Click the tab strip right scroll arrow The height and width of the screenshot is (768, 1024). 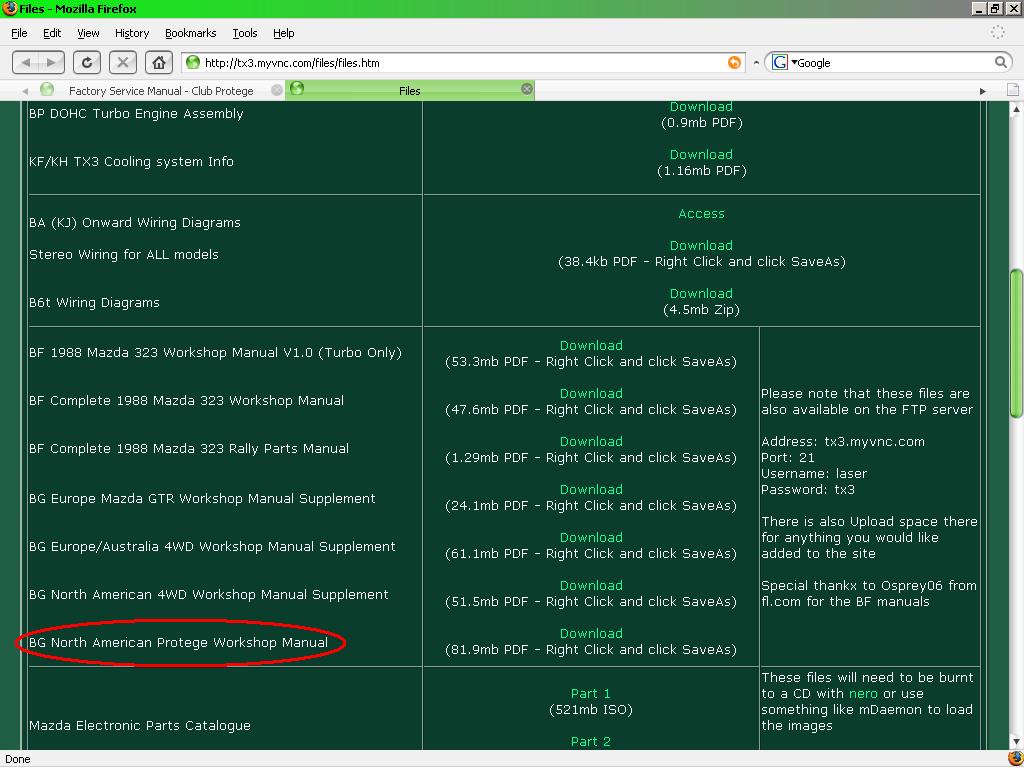pos(982,91)
